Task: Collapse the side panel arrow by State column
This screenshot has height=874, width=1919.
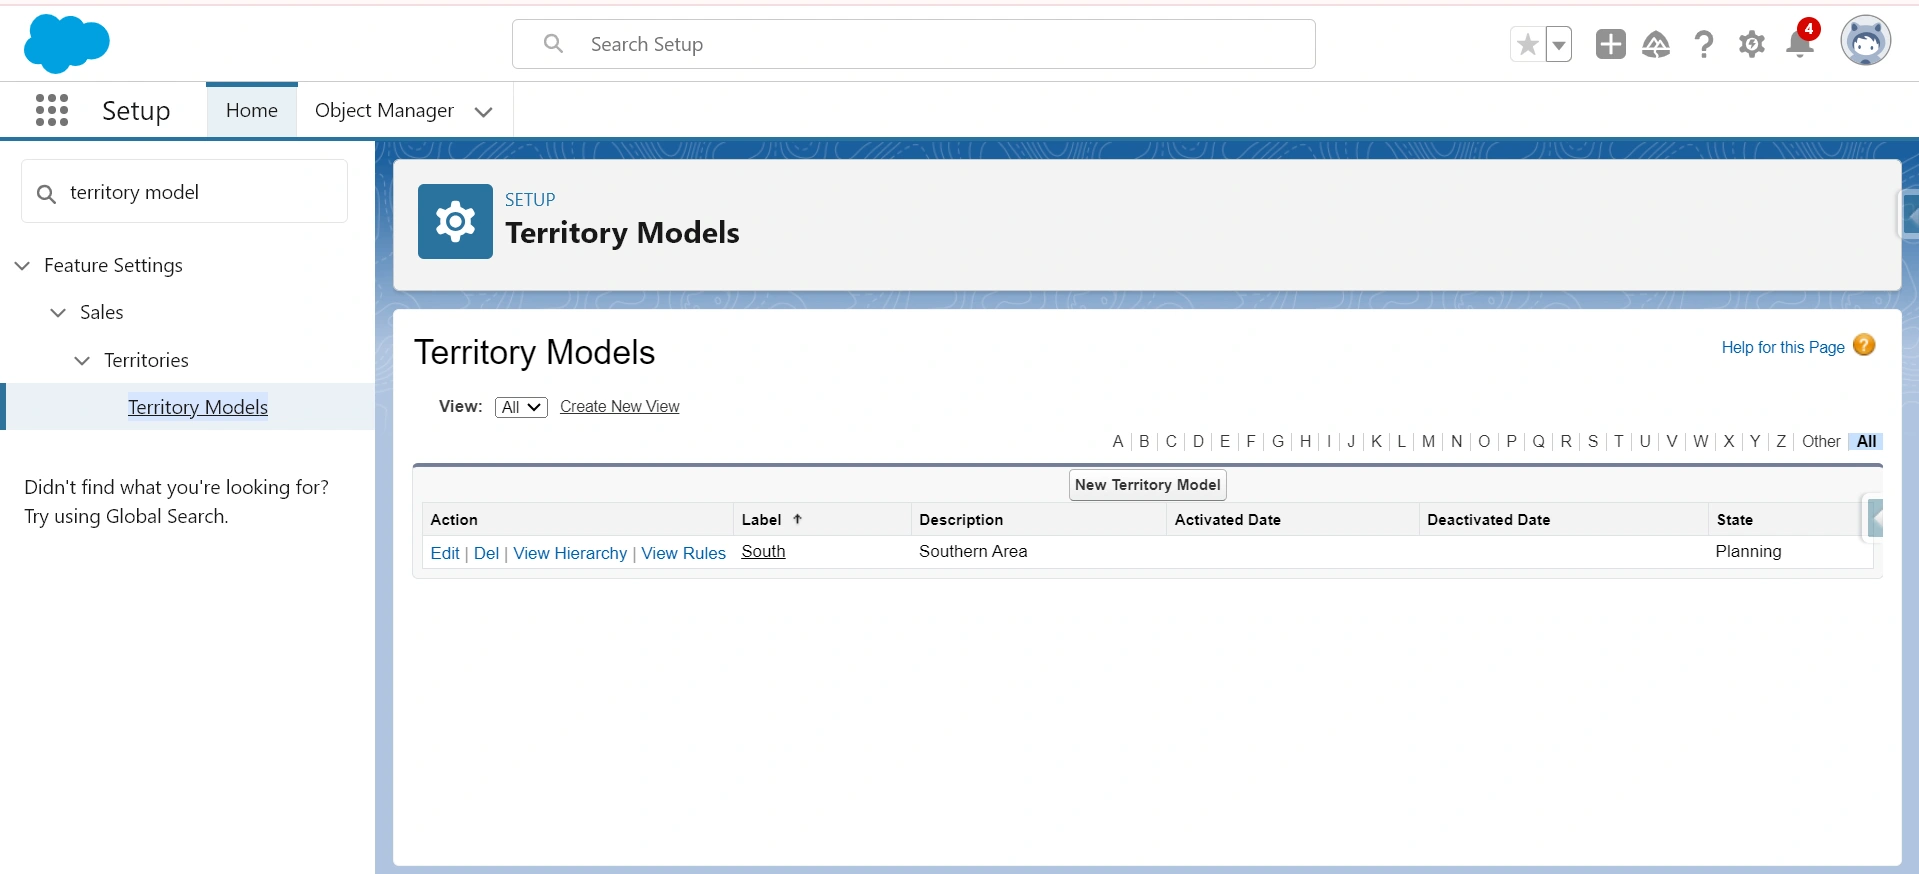Action: (1875, 518)
